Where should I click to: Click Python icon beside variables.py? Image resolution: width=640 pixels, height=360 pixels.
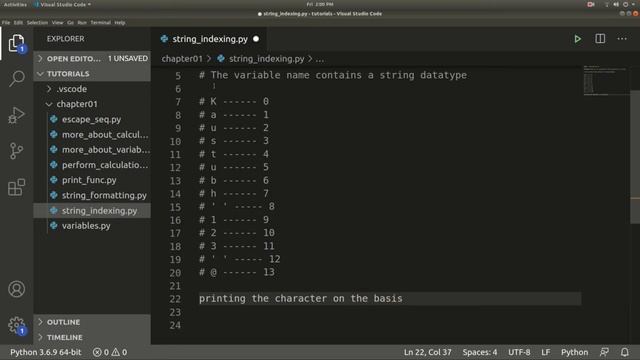coord(53,225)
